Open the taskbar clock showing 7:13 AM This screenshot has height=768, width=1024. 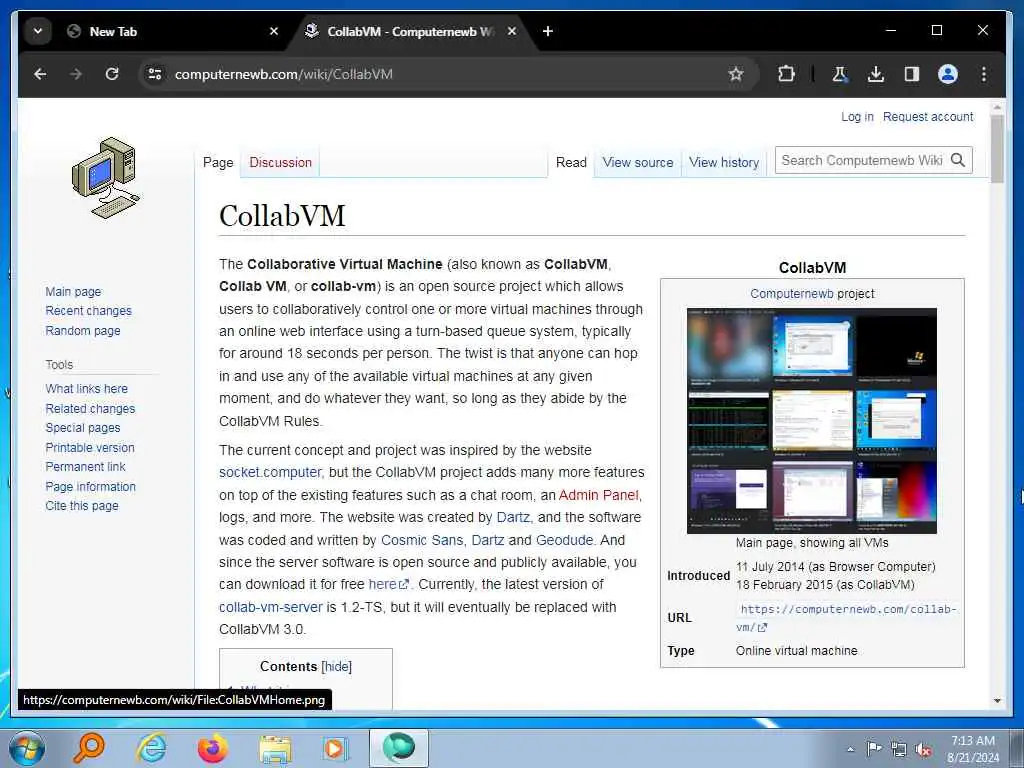click(x=973, y=749)
